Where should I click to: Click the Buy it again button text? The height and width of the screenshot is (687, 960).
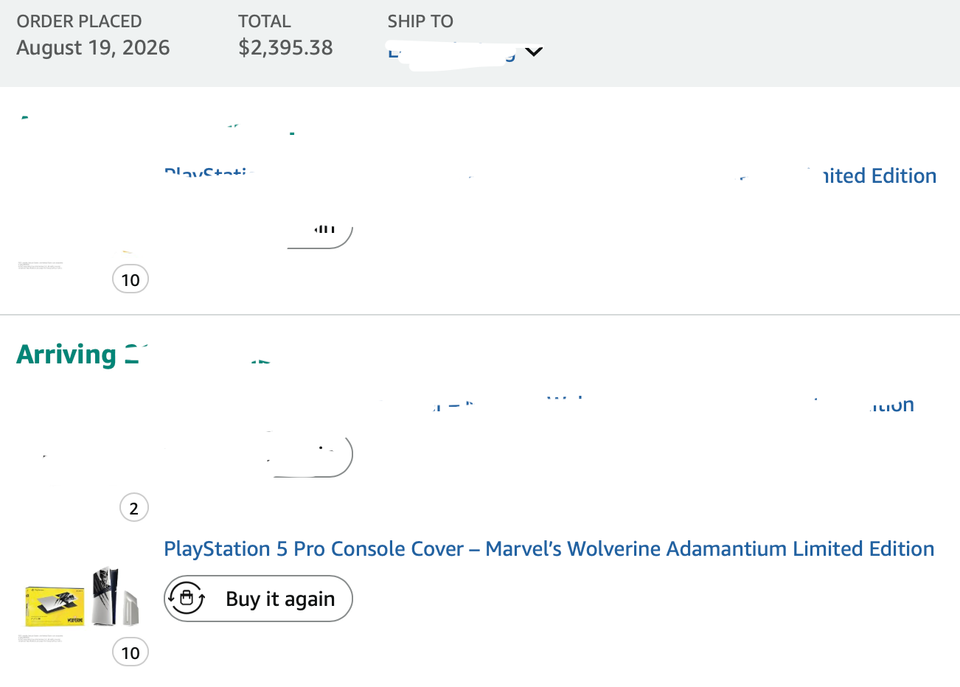pyautogui.click(x=280, y=598)
